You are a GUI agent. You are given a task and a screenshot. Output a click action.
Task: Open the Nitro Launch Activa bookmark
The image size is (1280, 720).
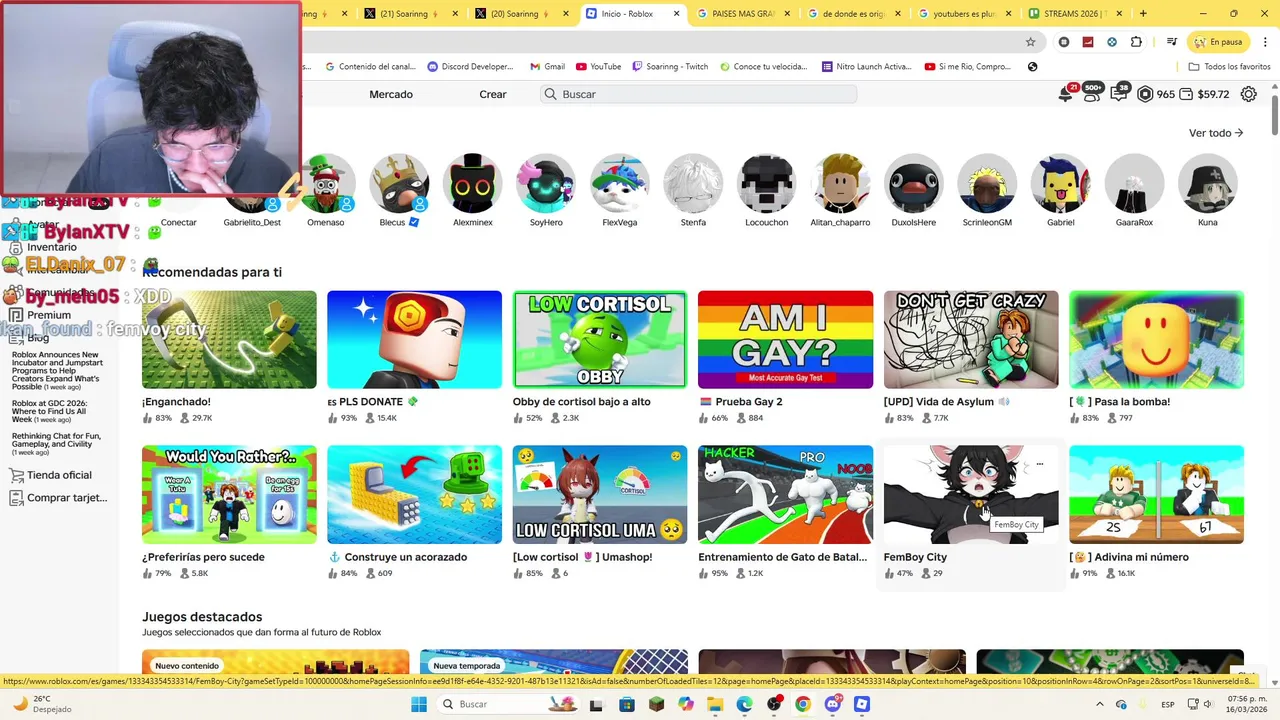866,66
